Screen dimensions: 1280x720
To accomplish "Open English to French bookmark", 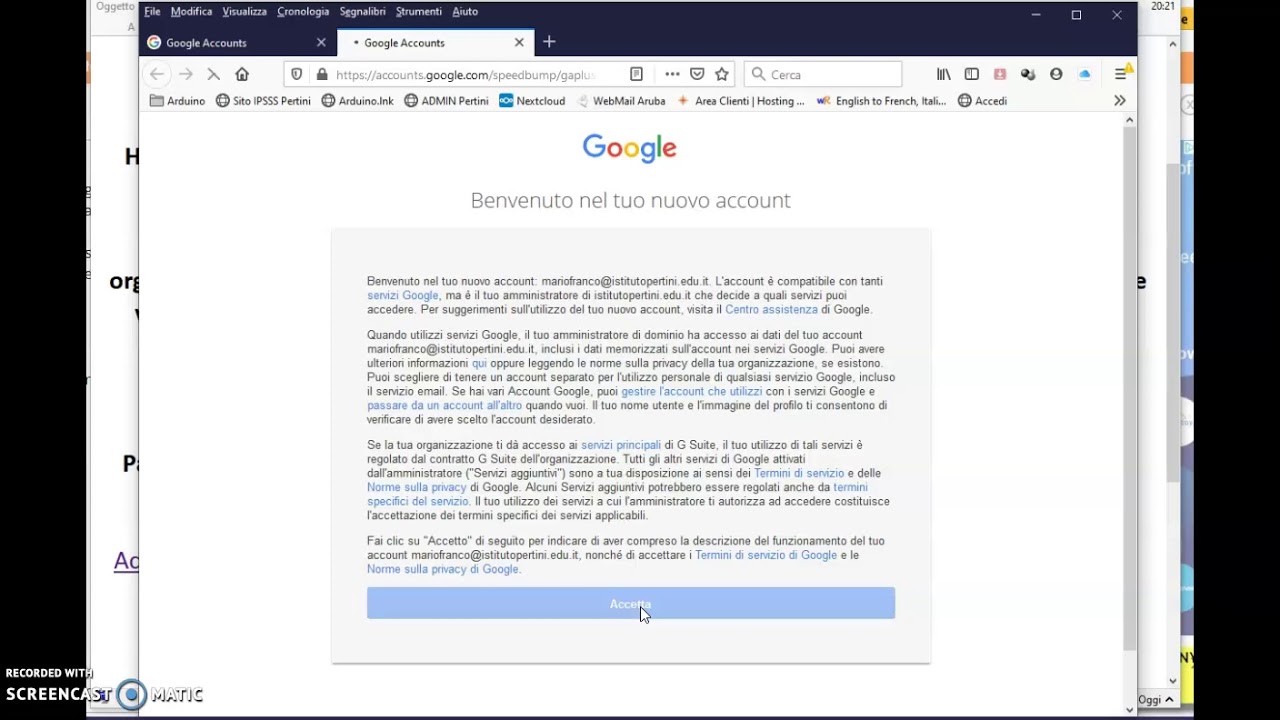I will coord(880,101).
